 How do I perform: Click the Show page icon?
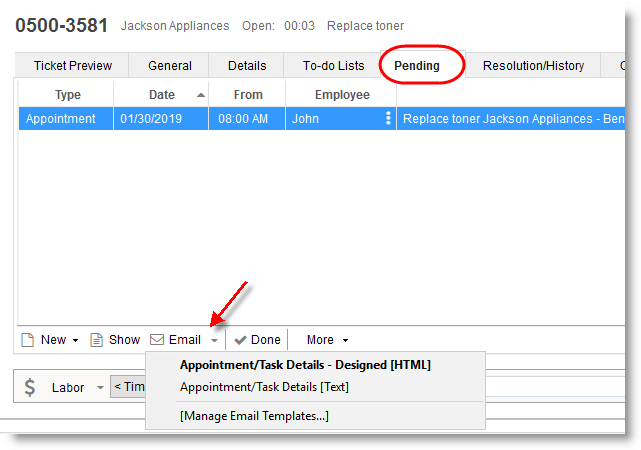[97, 340]
